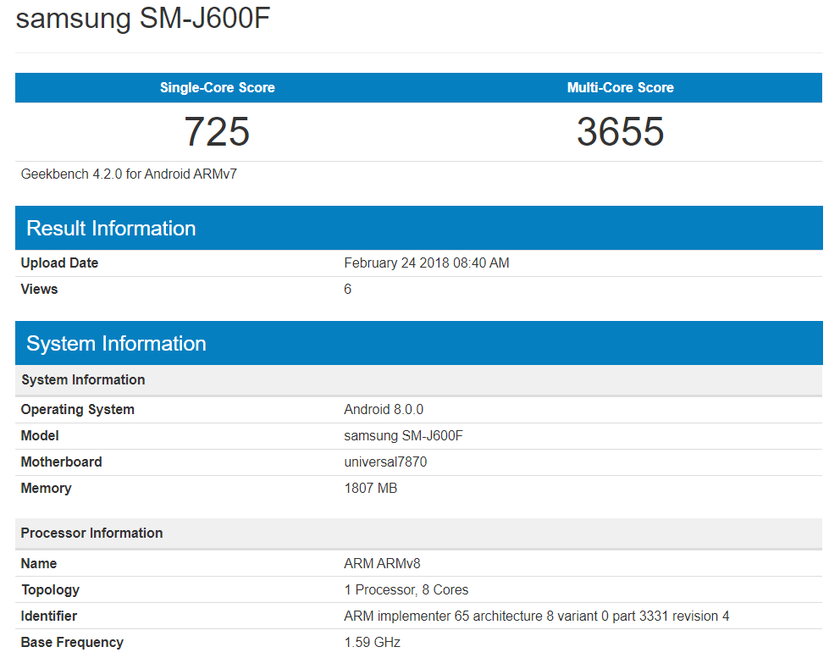Click the universal7870 motherboard value

pos(387,462)
